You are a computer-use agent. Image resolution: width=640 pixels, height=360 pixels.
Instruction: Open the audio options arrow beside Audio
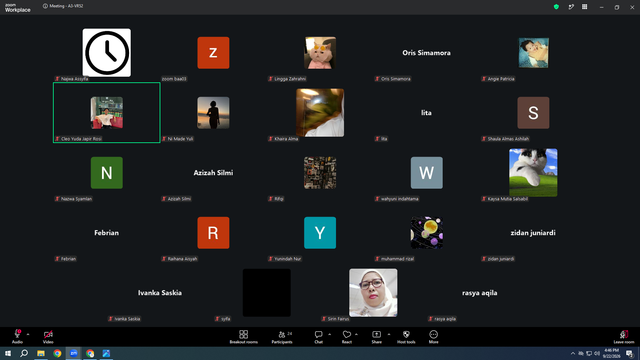(x=28, y=334)
